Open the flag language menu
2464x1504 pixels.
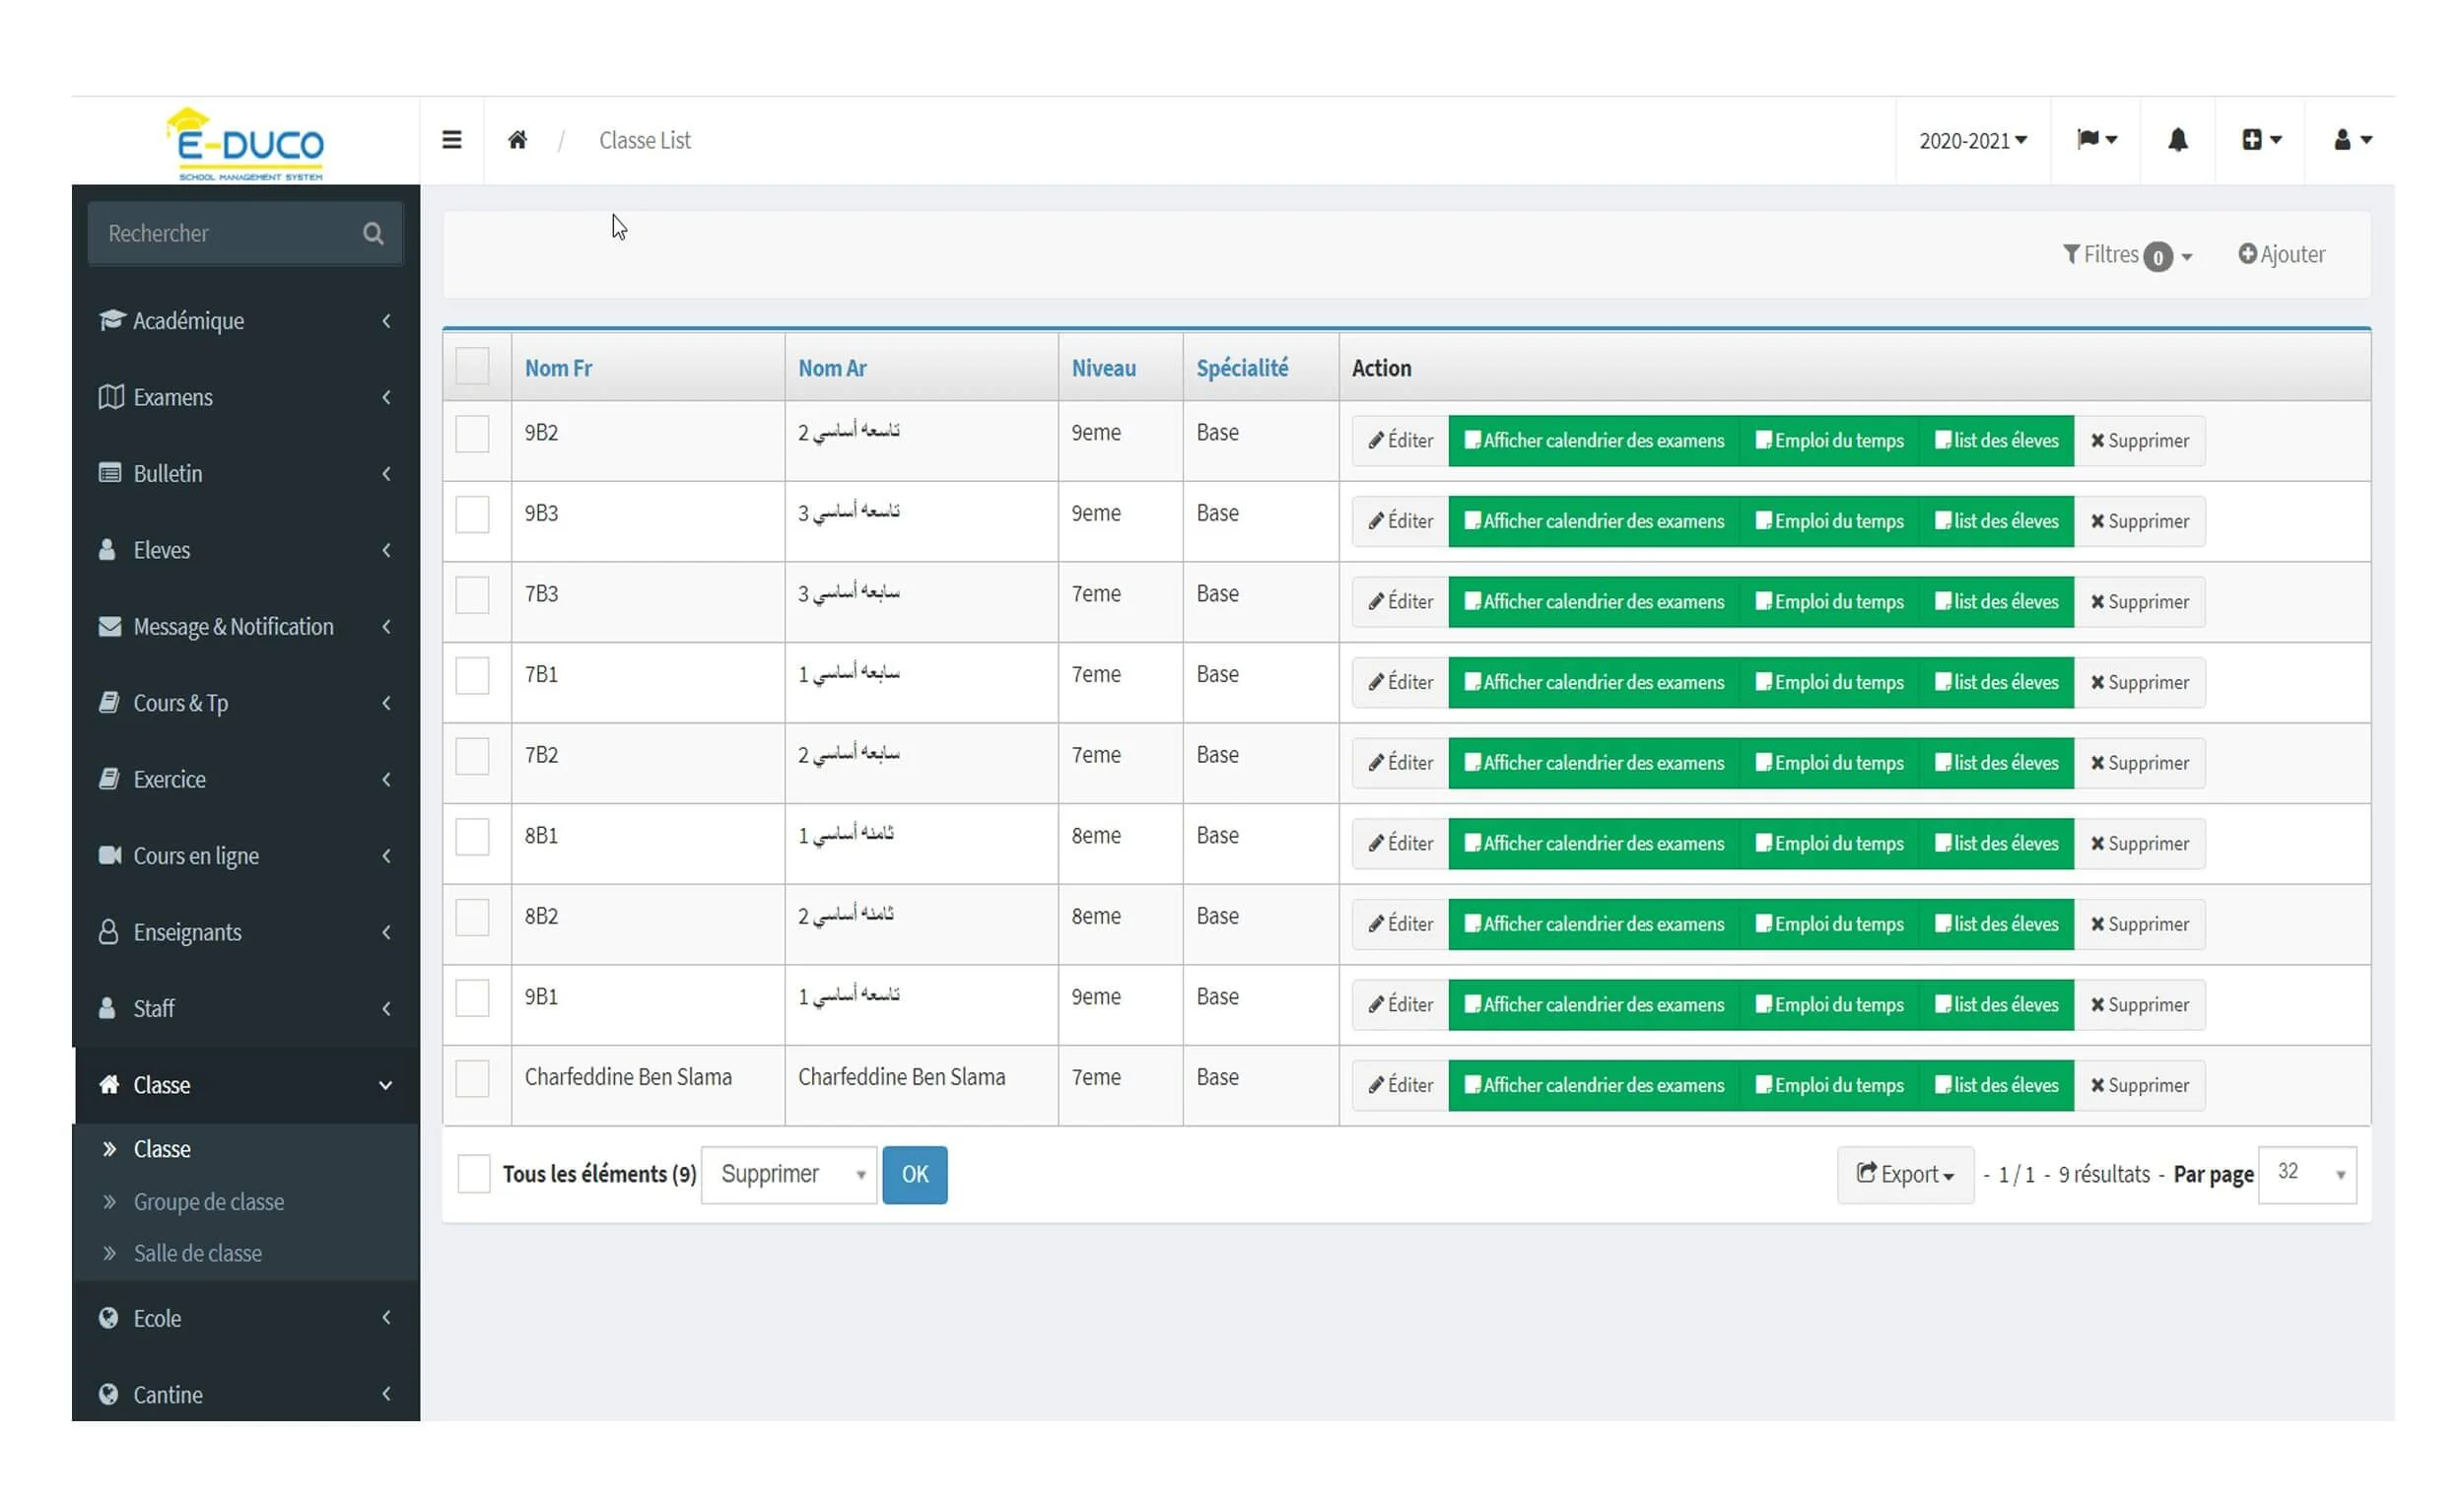pyautogui.click(x=2096, y=140)
